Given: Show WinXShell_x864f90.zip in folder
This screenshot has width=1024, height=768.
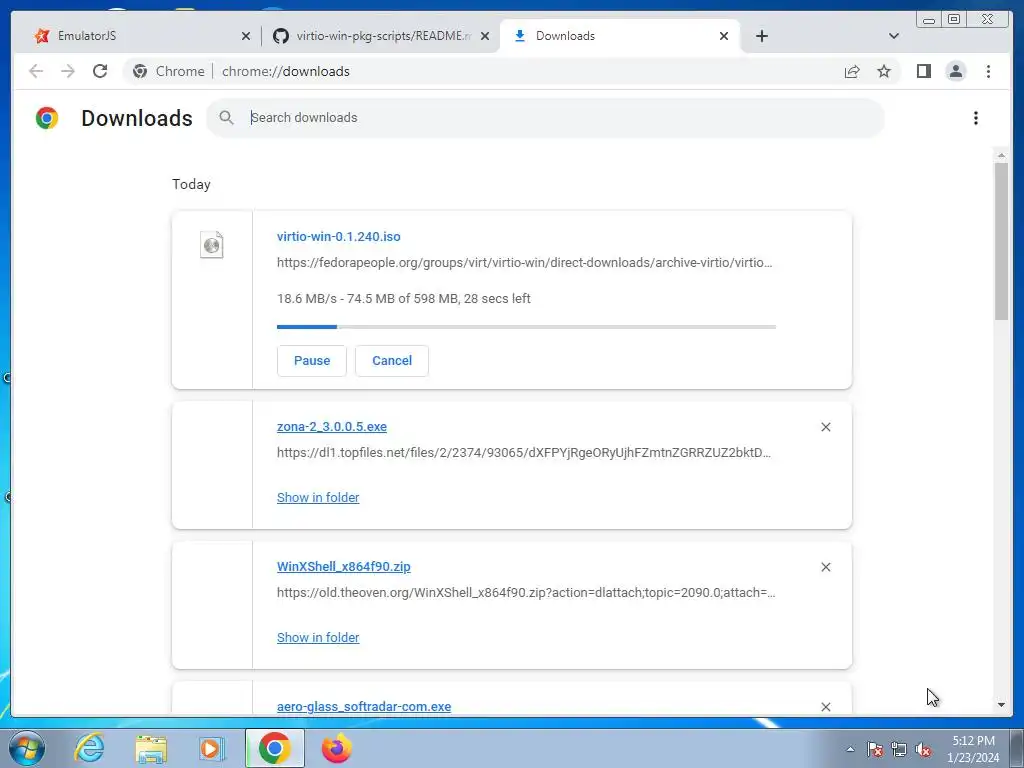Looking at the screenshot, I should [x=318, y=637].
